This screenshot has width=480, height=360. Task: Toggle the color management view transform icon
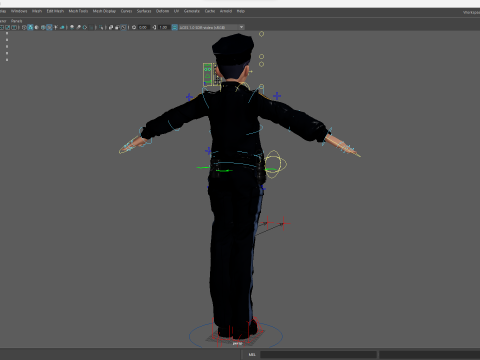[175, 27]
